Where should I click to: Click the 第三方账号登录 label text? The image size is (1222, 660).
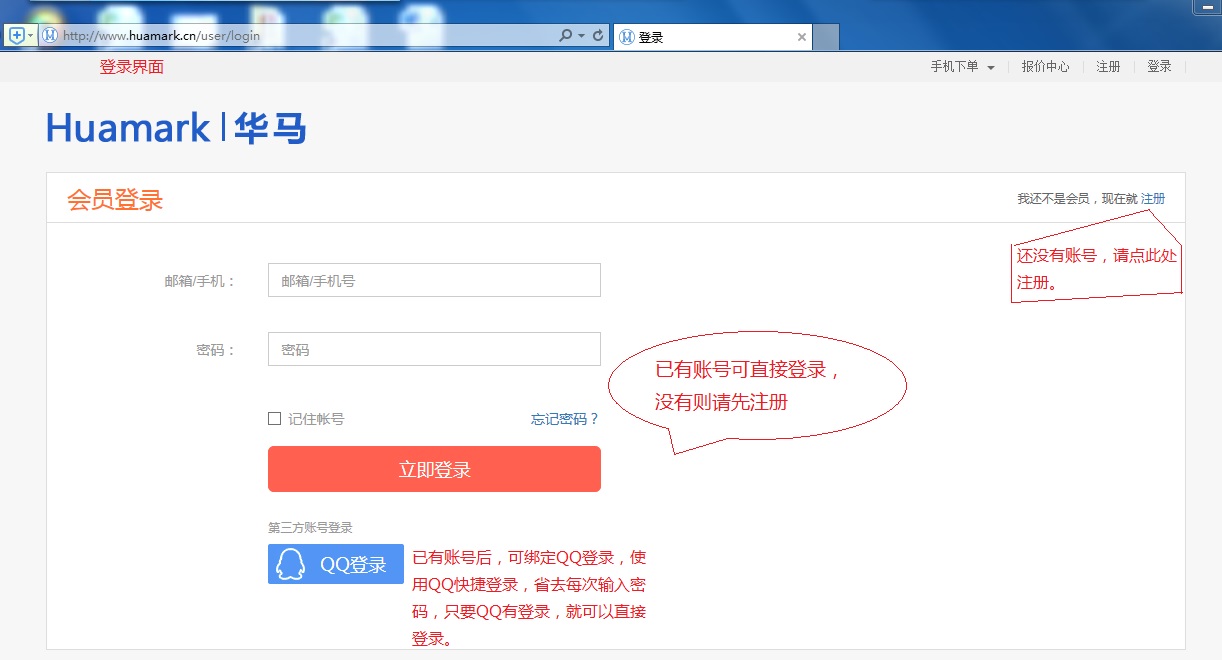coord(310,528)
